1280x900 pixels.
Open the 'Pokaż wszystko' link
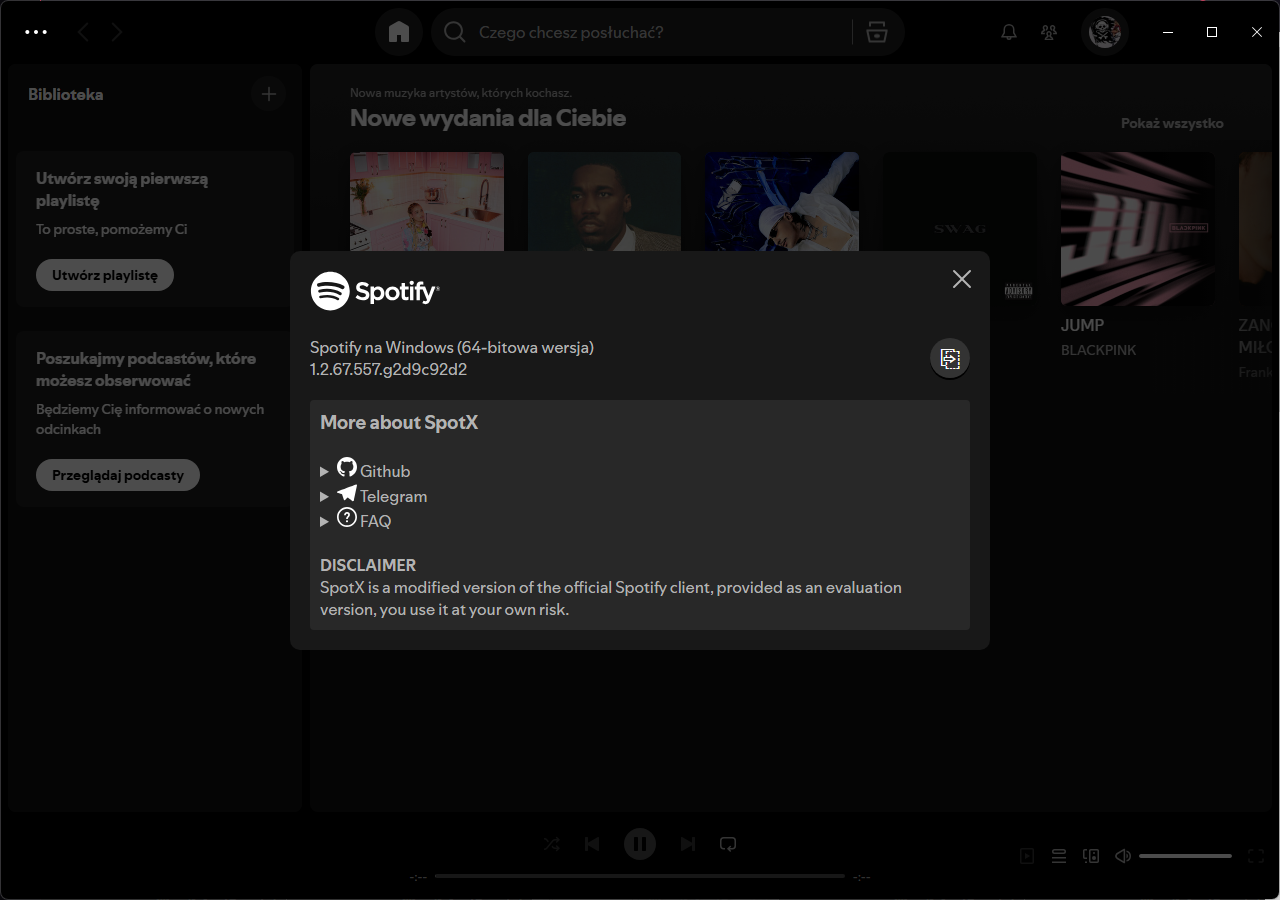click(x=1172, y=124)
